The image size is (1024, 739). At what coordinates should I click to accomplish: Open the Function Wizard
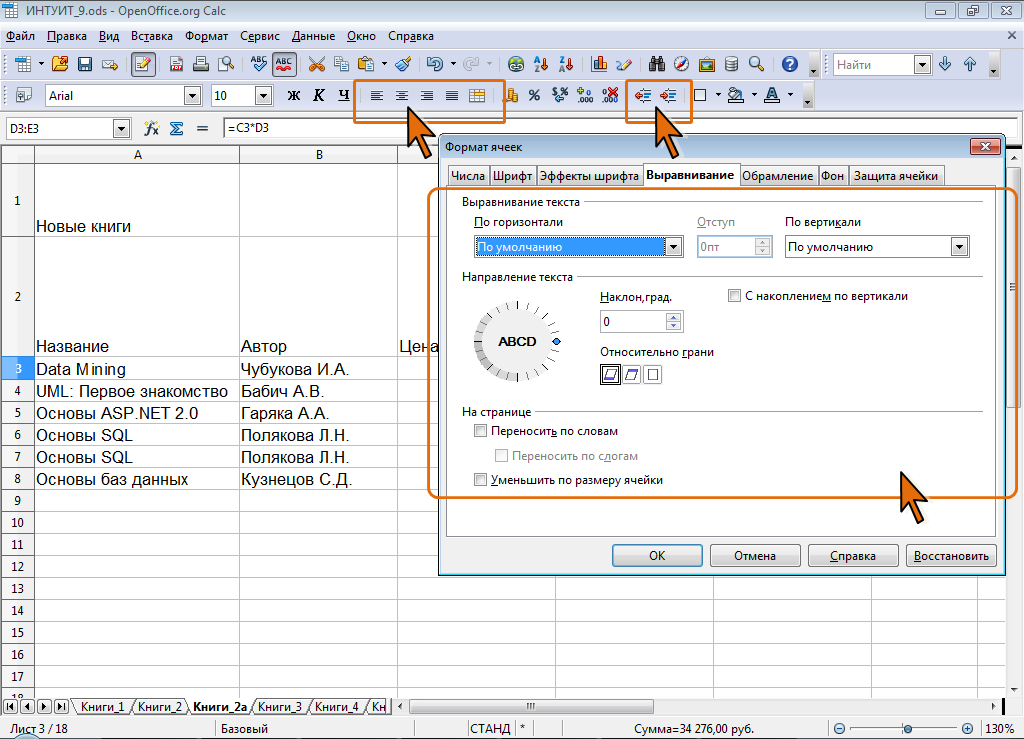click(152, 128)
